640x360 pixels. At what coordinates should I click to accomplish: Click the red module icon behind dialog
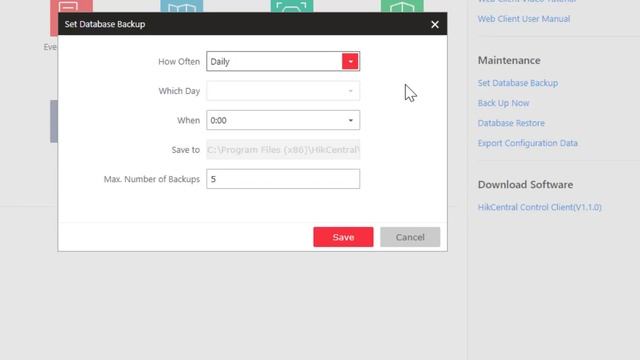[x=71, y=6]
